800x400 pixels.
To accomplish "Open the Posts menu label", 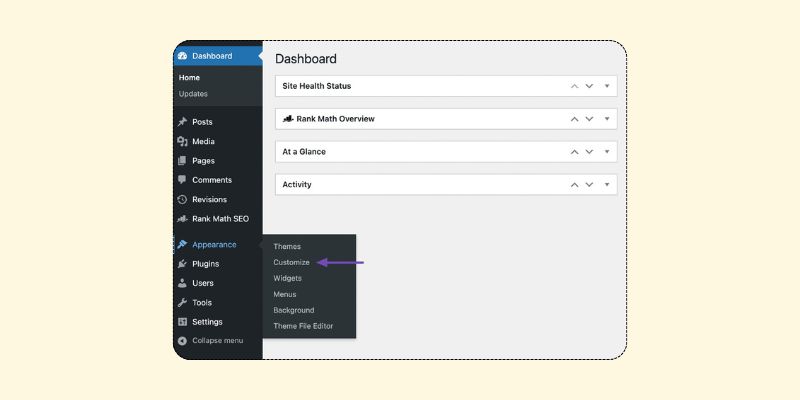I will click(x=203, y=122).
